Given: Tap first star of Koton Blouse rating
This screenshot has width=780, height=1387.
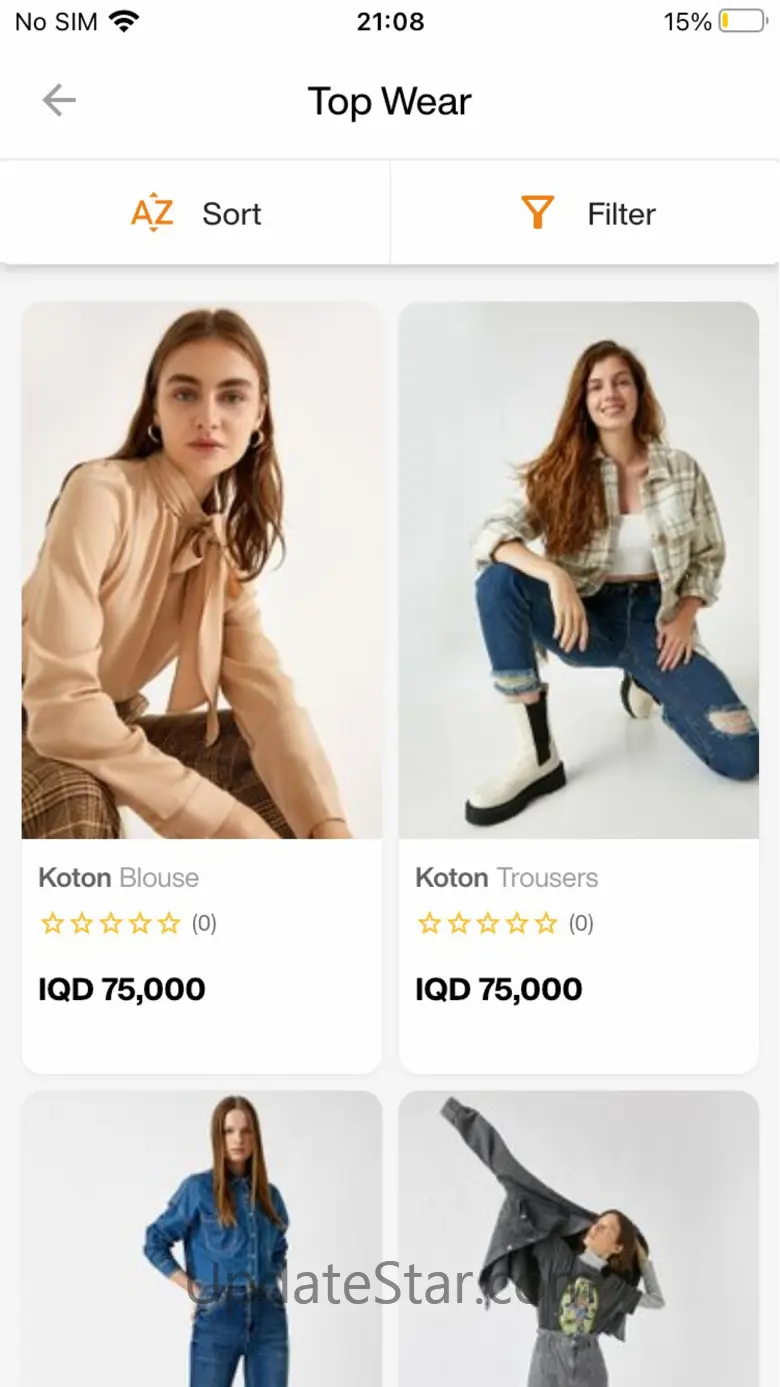Looking at the screenshot, I should [x=51, y=923].
